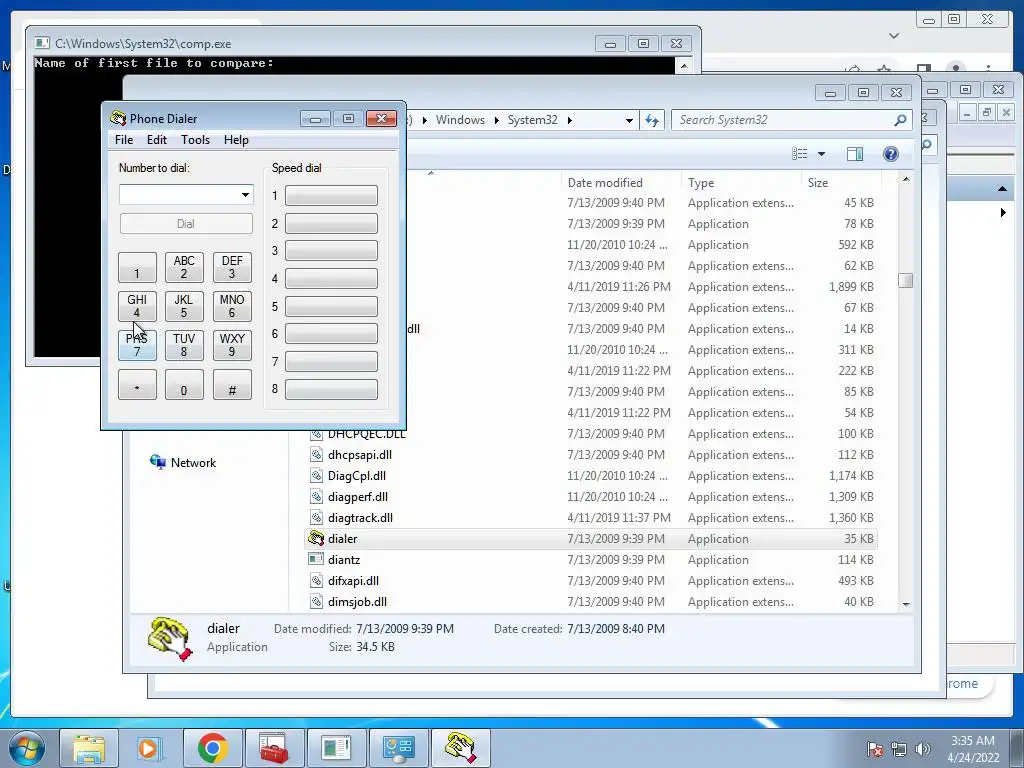The width and height of the screenshot is (1024, 768).
Task: Click speed dial slot 1
Action: click(331, 195)
